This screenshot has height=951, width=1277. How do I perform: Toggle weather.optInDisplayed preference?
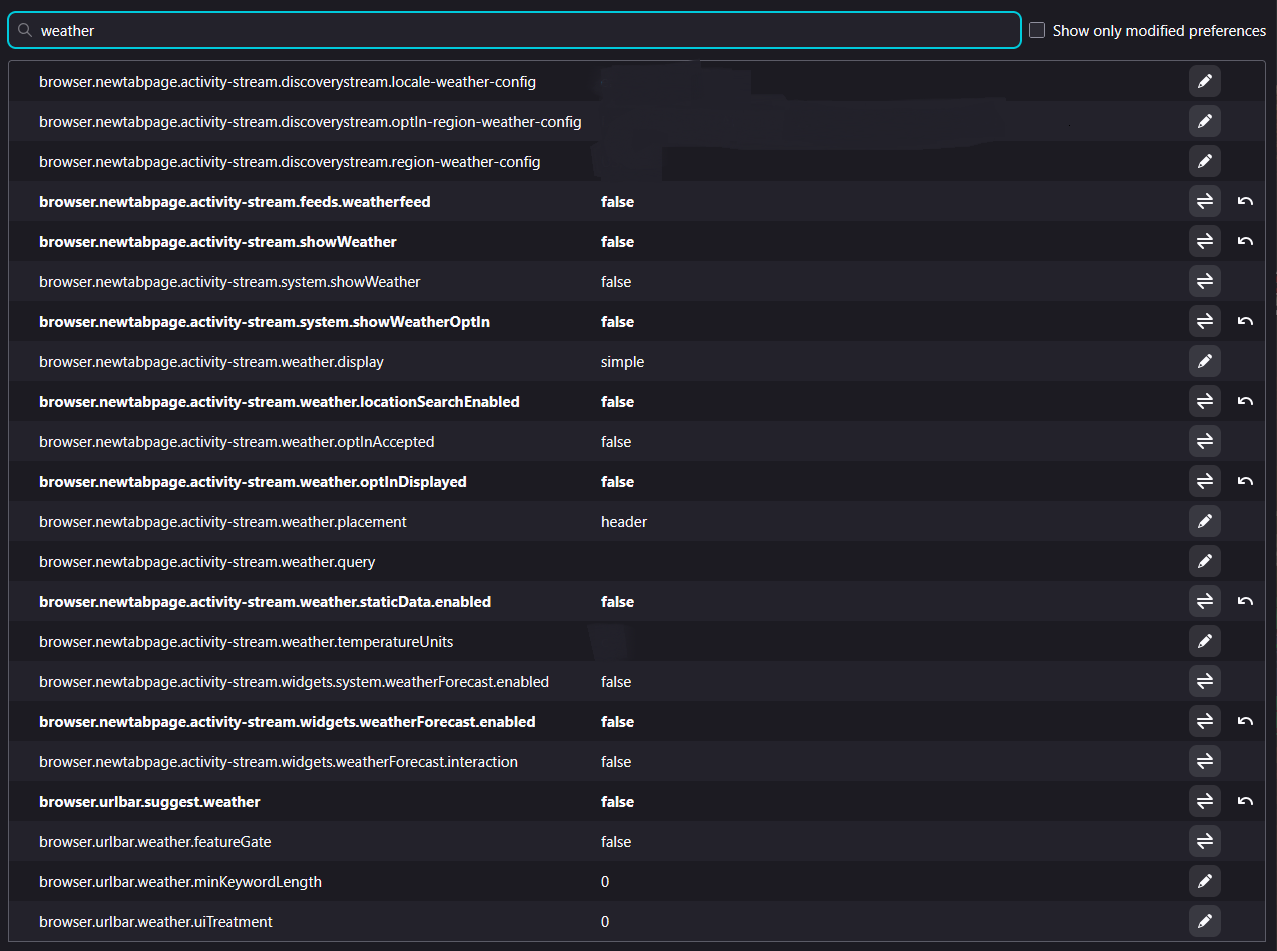point(1204,481)
